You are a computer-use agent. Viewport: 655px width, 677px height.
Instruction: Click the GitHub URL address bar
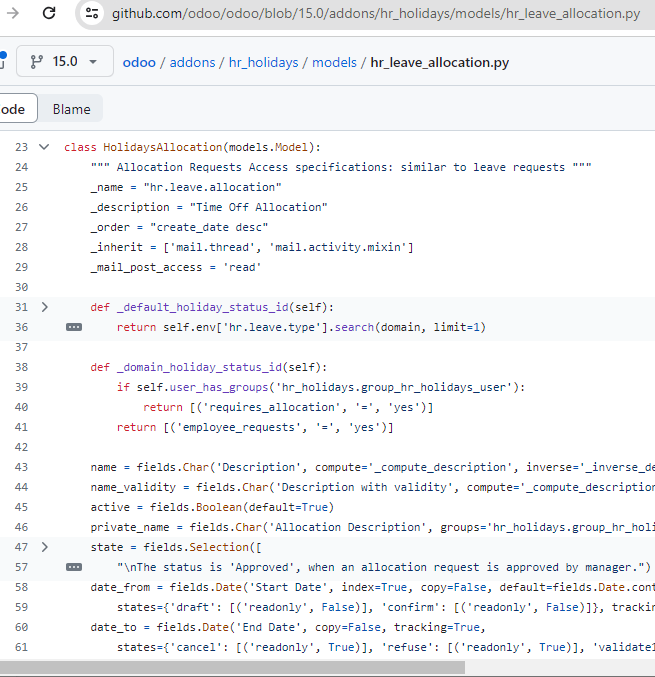(x=376, y=13)
